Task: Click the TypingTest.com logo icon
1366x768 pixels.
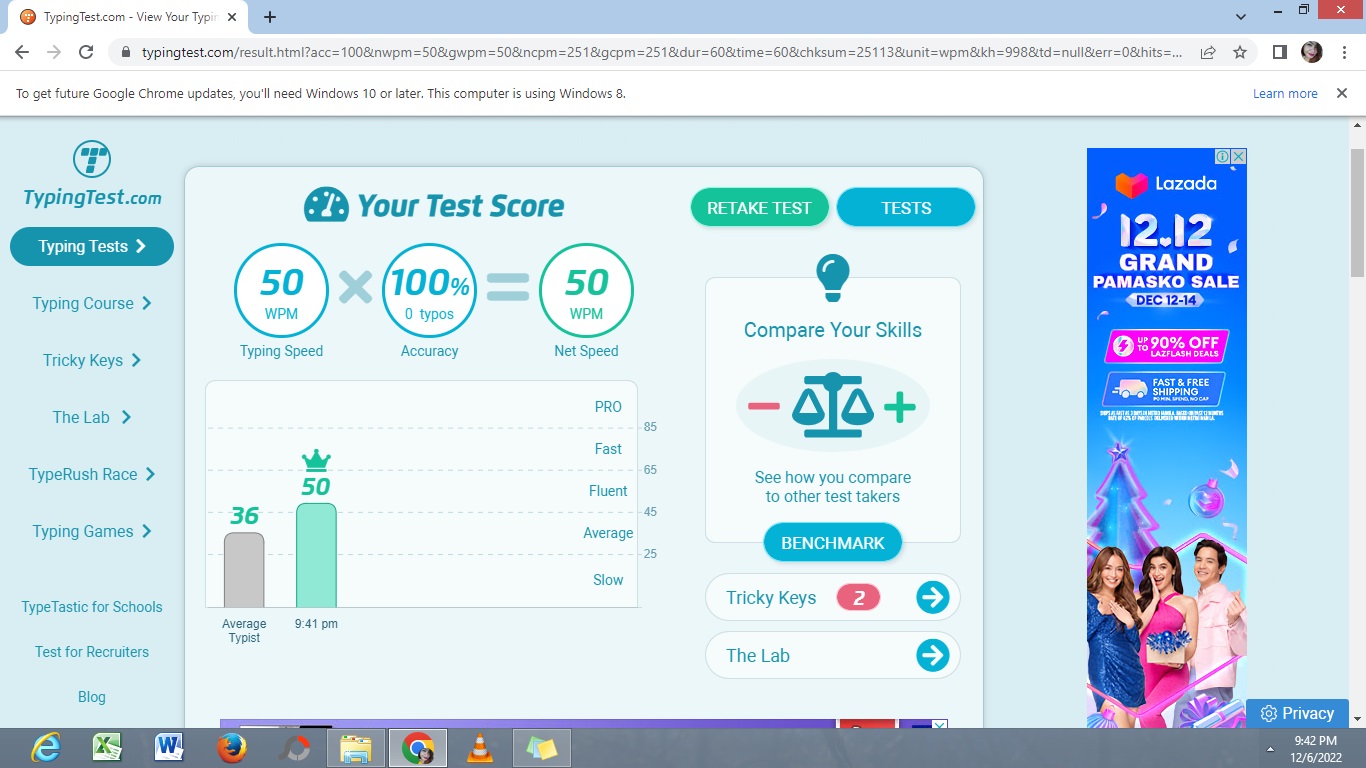Action: 92,160
